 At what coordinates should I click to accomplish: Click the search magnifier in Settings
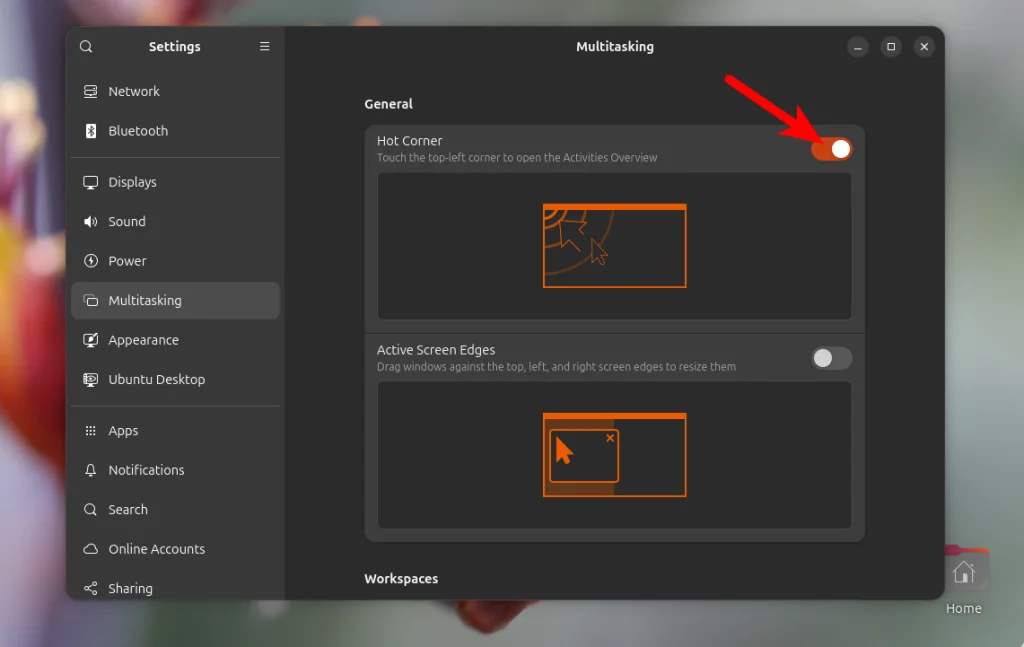86,46
